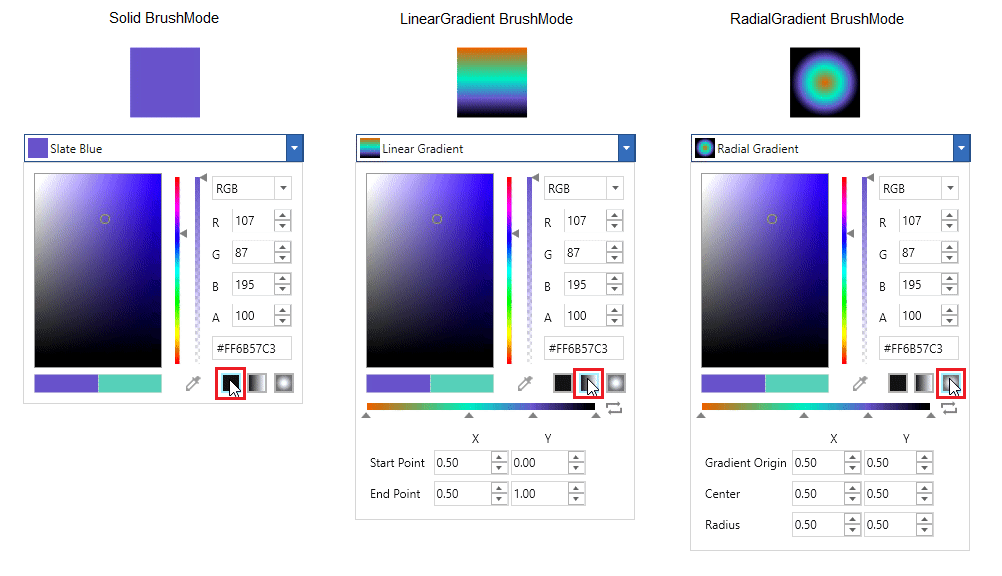
Task: Toggle the highlighted radial gradient mode button
Action: (x=950, y=383)
